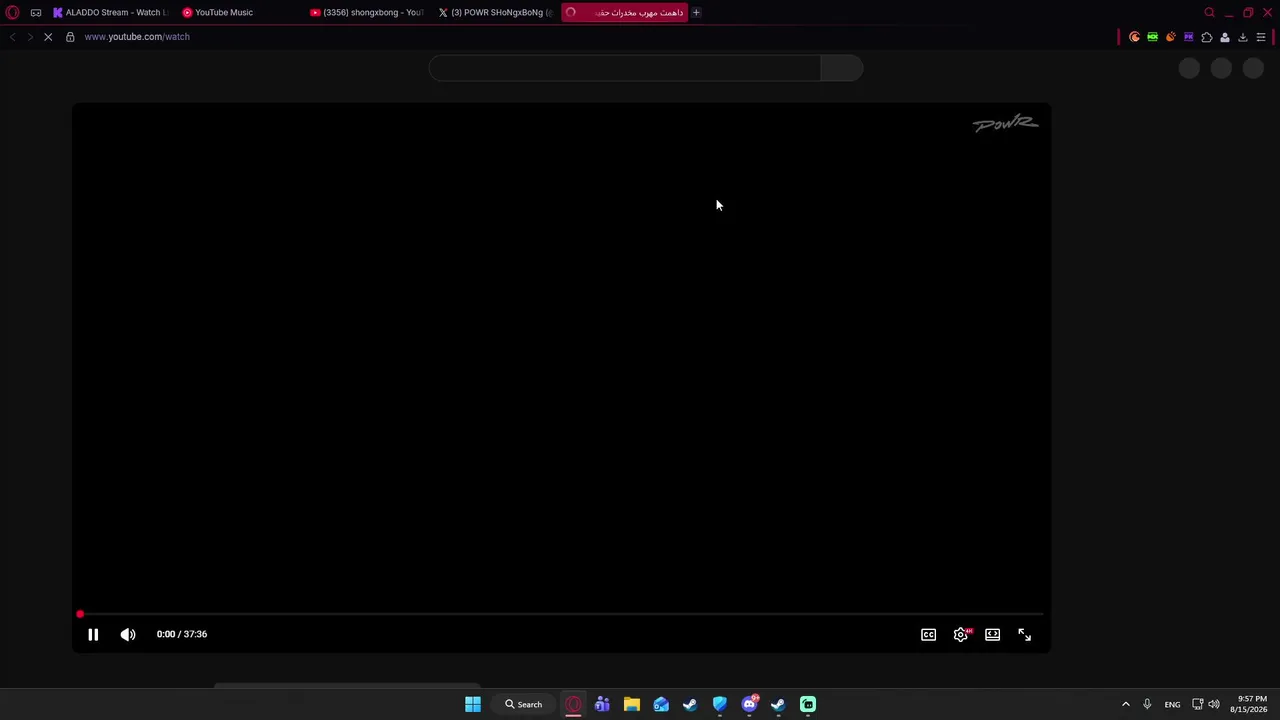Image resolution: width=1280 pixels, height=720 pixels.
Task: Click the microphone icon in the system tray
Action: coord(1147,704)
